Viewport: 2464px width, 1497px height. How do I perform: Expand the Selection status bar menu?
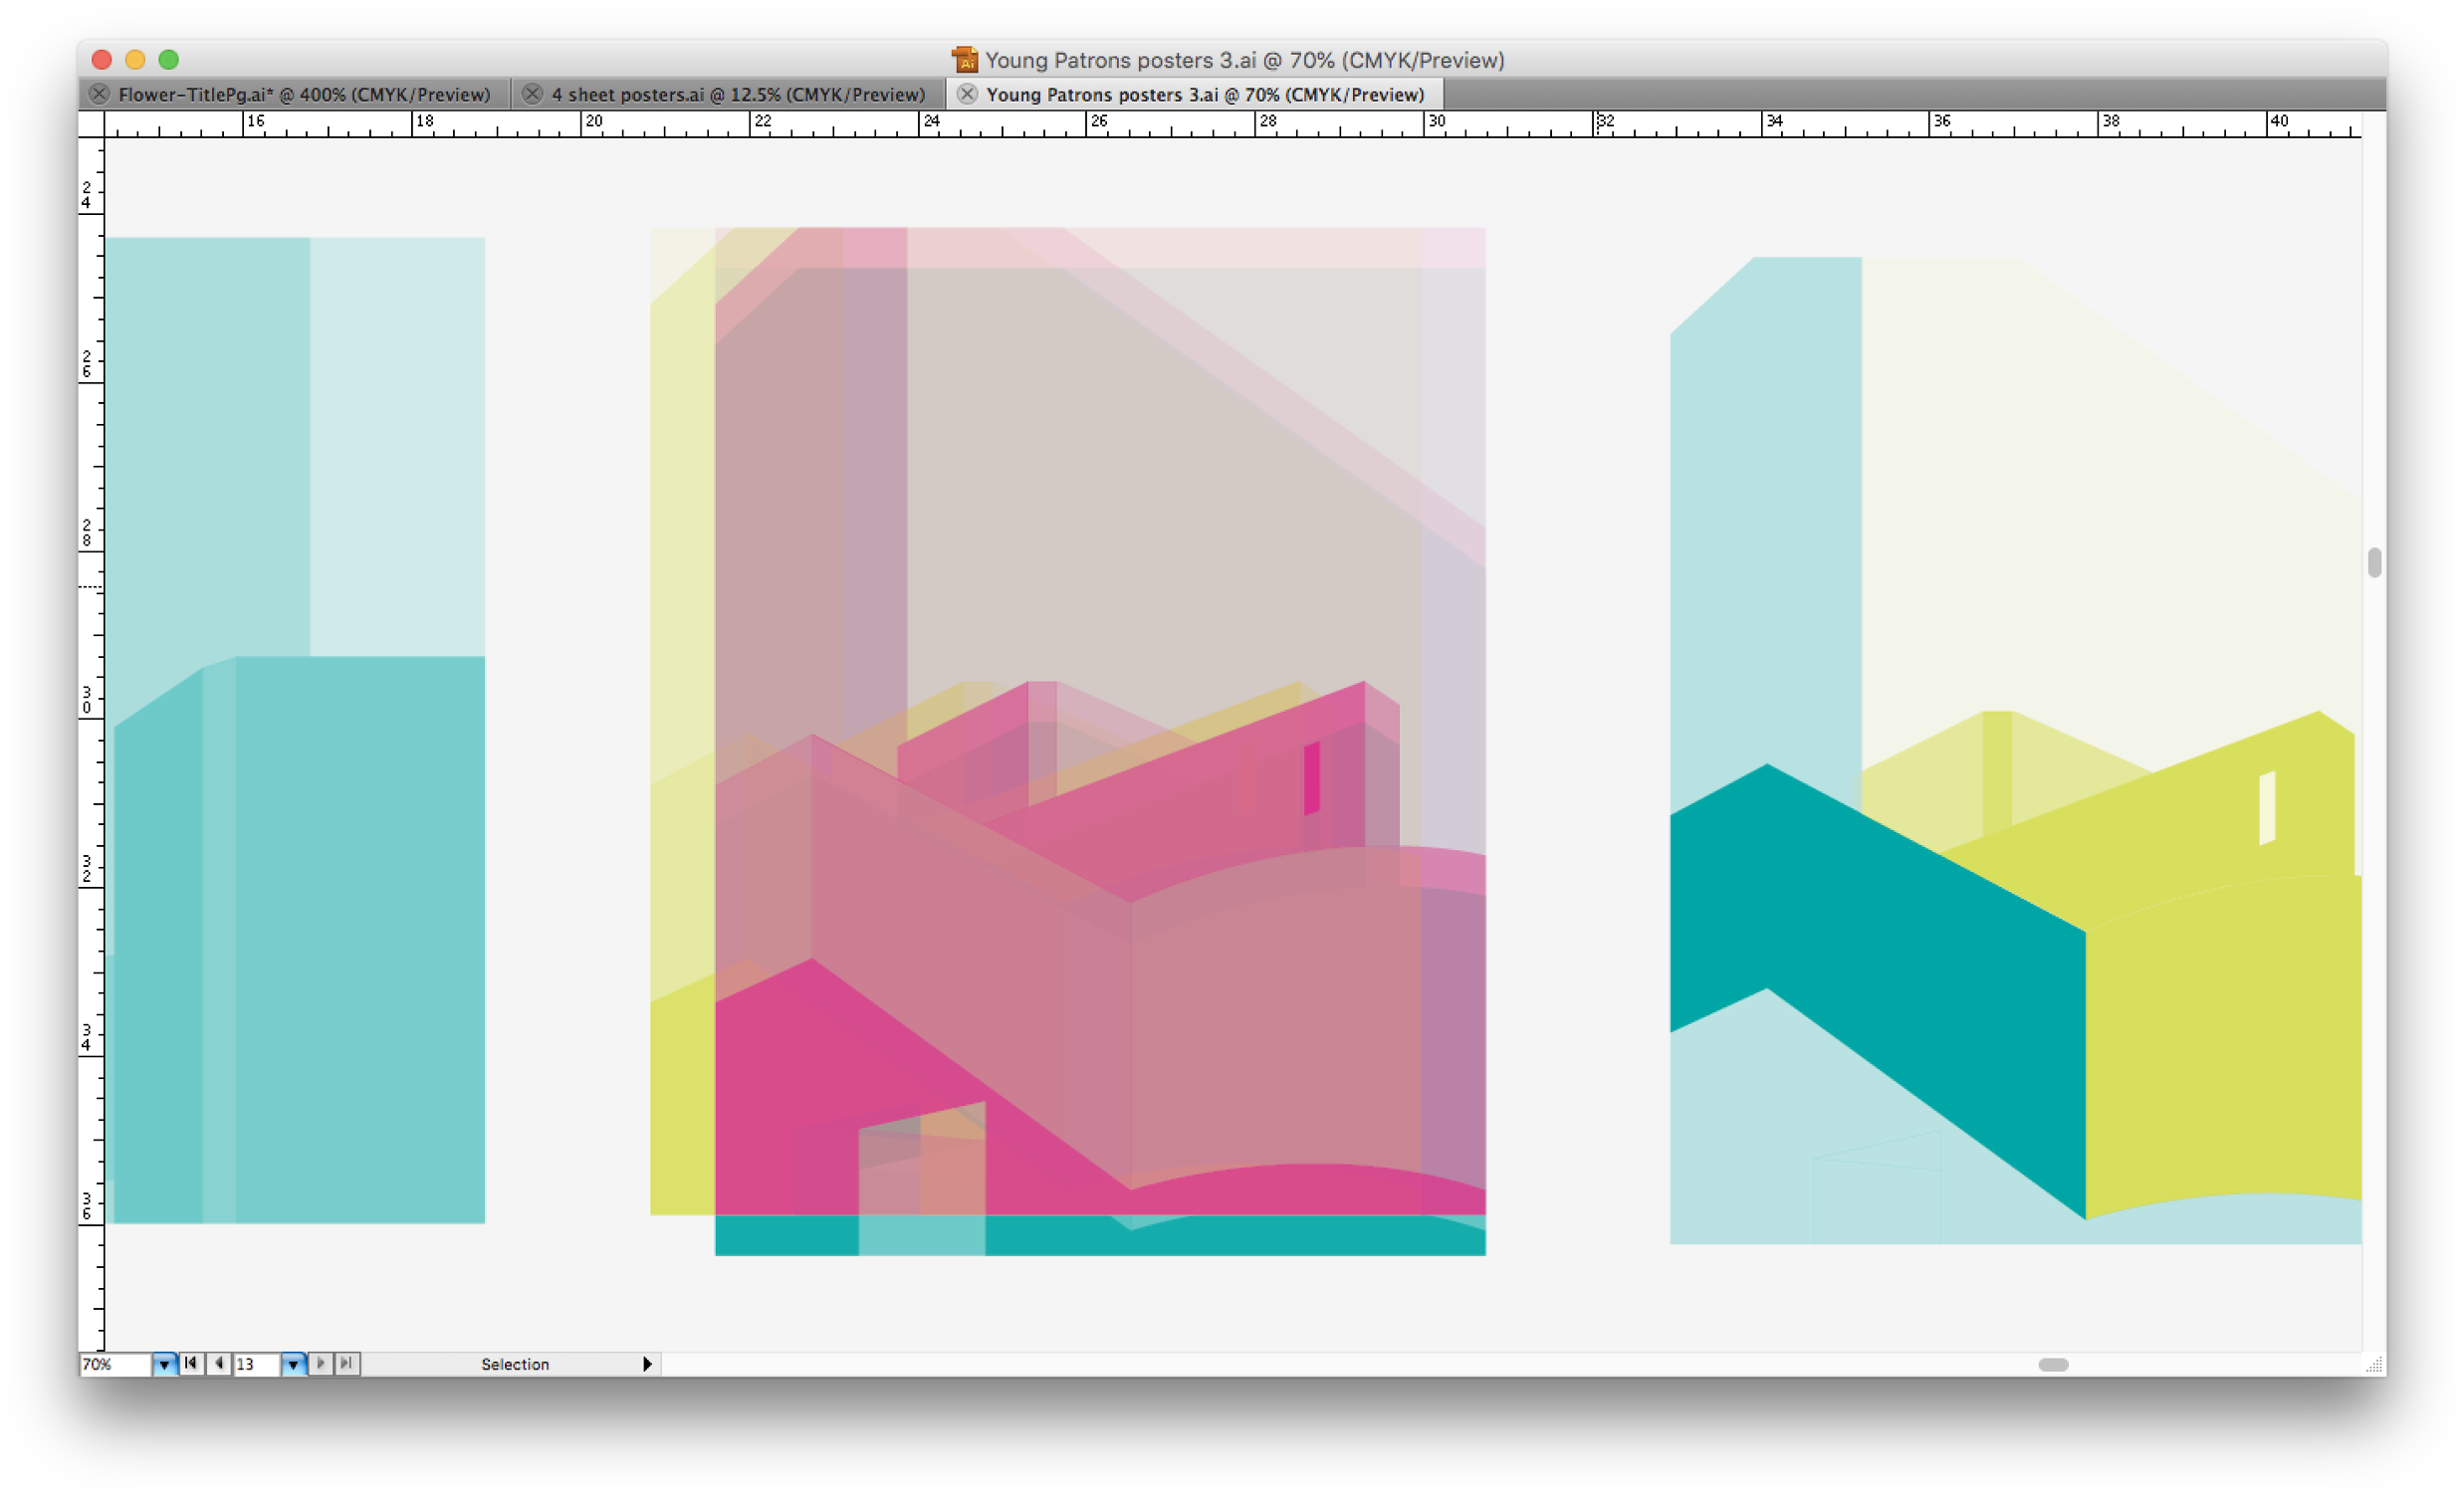(647, 1364)
